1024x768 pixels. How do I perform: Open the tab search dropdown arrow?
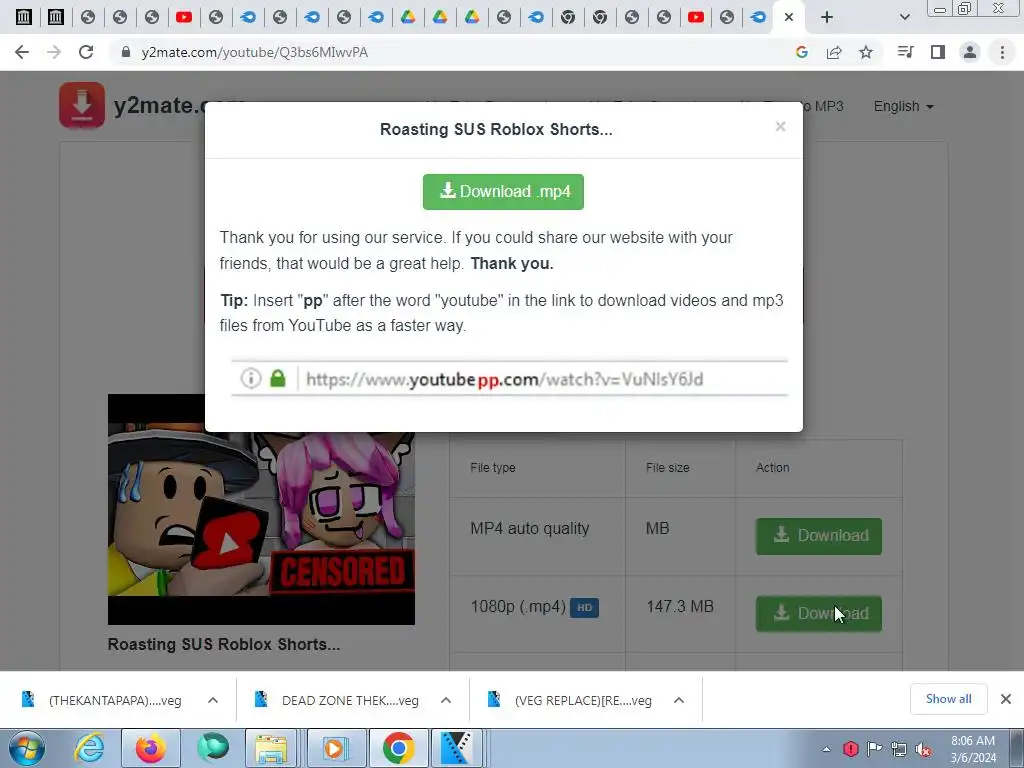pos(904,17)
